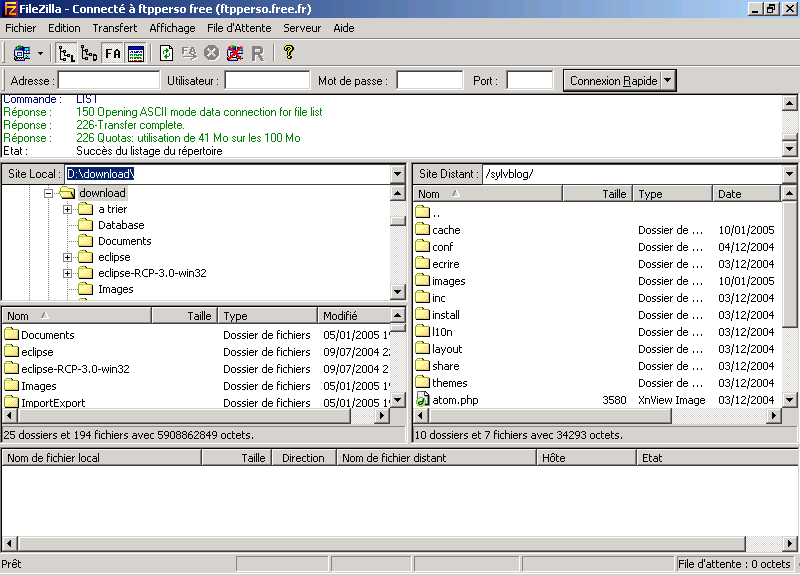Image resolution: width=800 pixels, height=576 pixels.
Task: Toggle the local directory tree view button
Action: coord(67,53)
